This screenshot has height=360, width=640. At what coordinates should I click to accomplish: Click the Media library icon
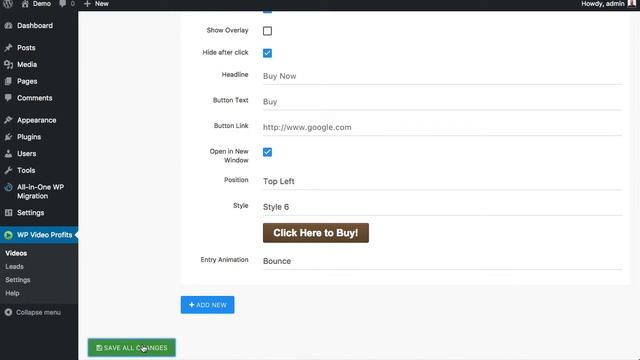pos(8,64)
